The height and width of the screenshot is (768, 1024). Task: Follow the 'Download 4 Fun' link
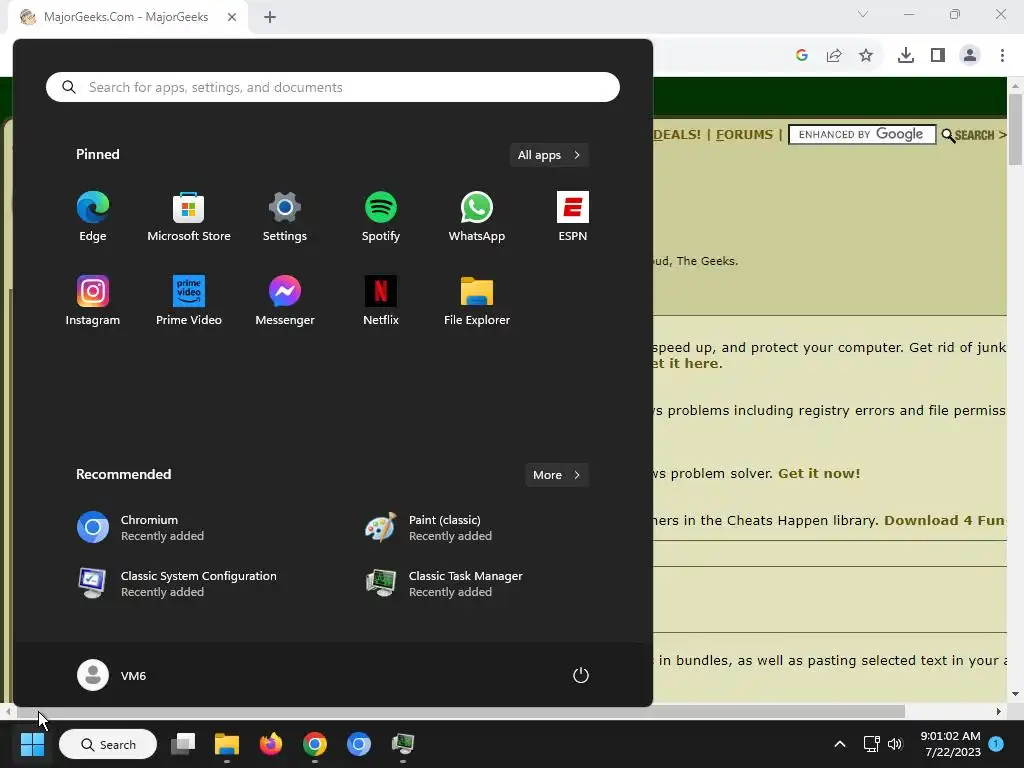[944, 520]
